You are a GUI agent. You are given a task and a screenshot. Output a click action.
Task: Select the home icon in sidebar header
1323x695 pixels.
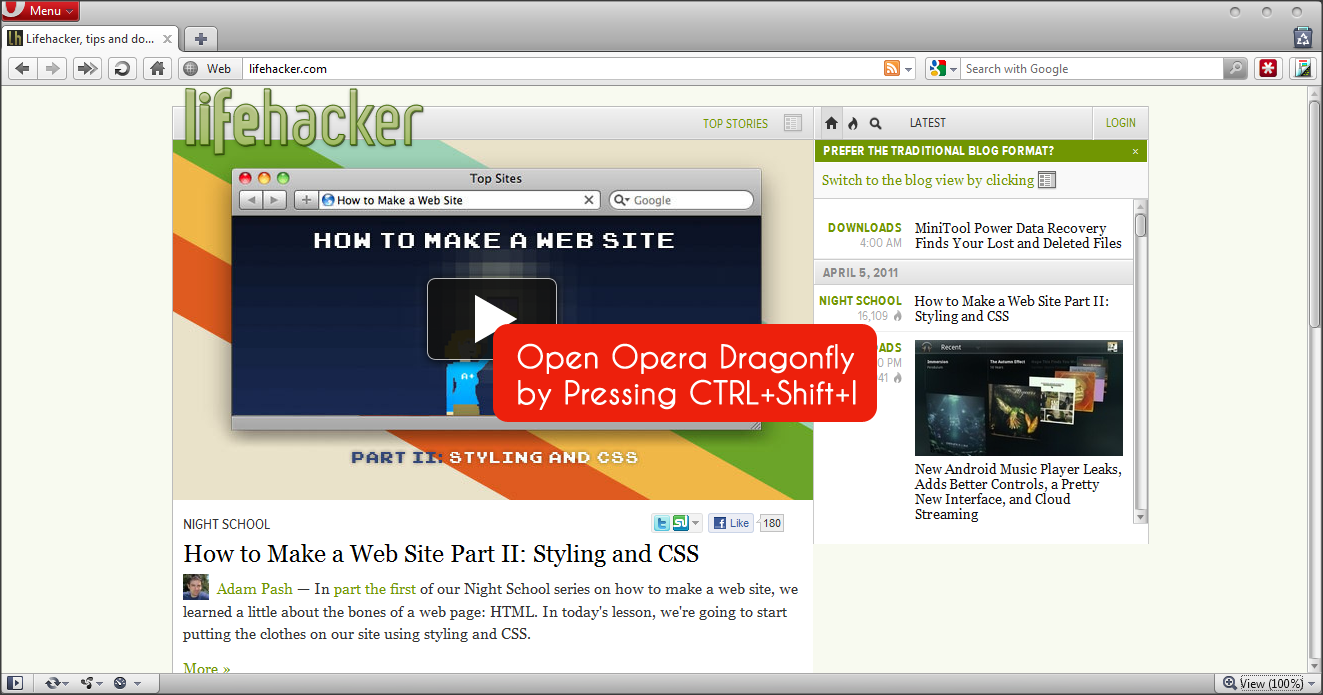[x=831, y=123]
